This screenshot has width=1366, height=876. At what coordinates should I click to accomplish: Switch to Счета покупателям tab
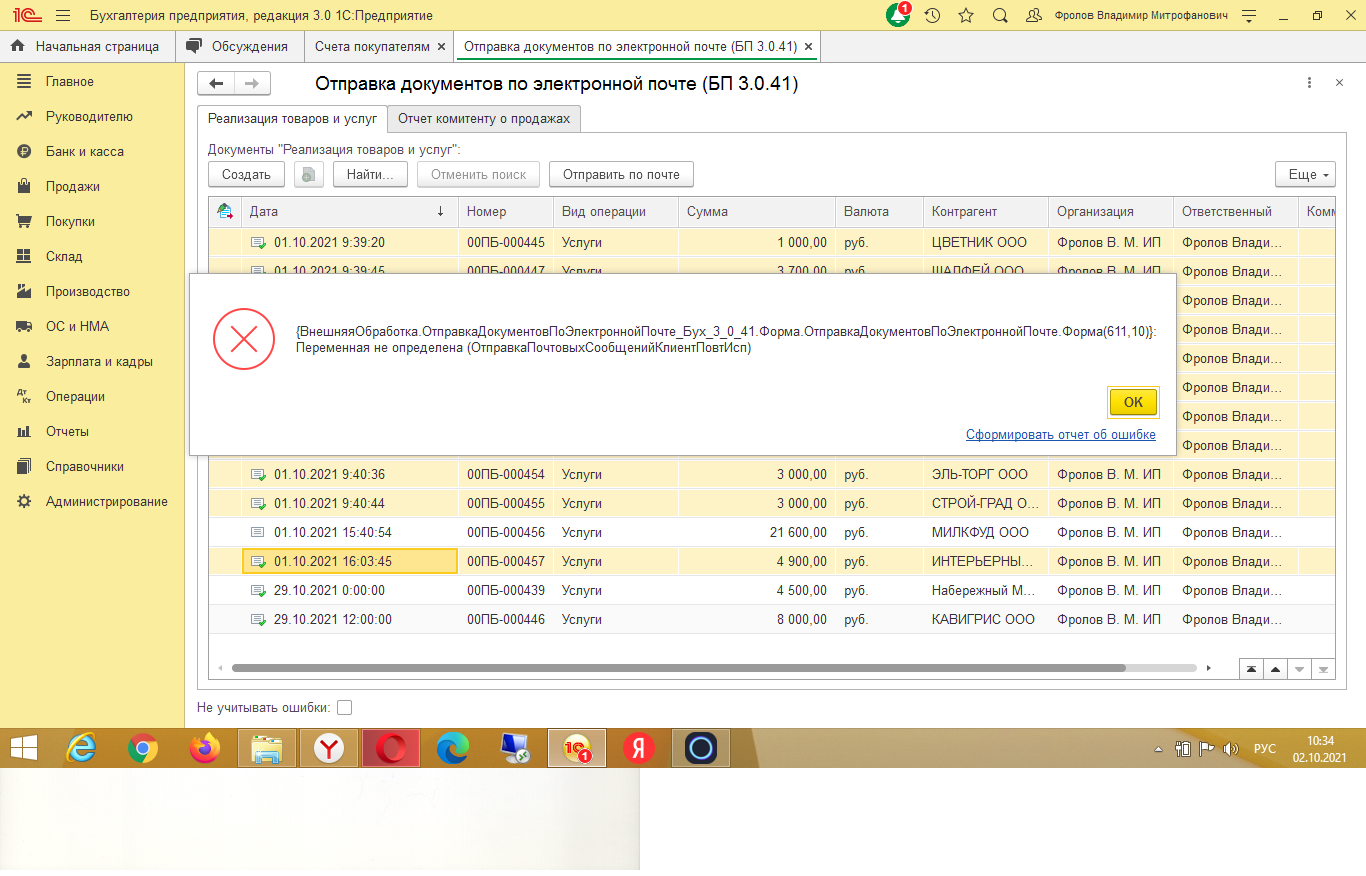pos(372,46)
